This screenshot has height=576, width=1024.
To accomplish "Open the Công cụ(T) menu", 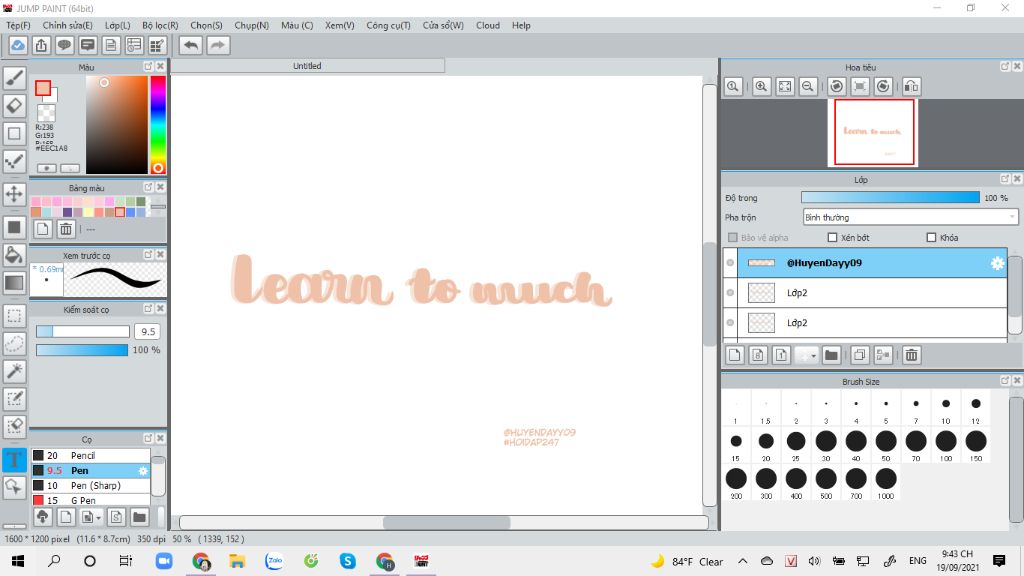I will pyautogui.click(x=388, y=25).
